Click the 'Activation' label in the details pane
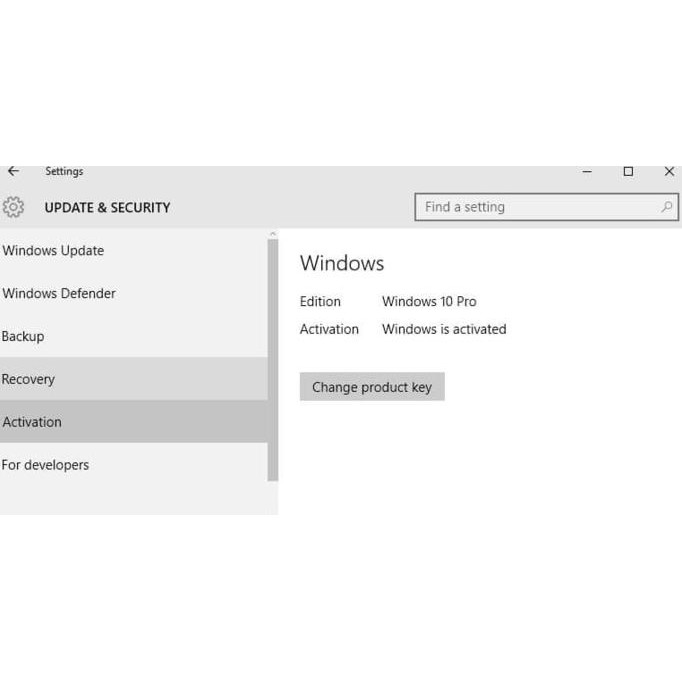Screen dimensions: 682x682 point(329,329)
